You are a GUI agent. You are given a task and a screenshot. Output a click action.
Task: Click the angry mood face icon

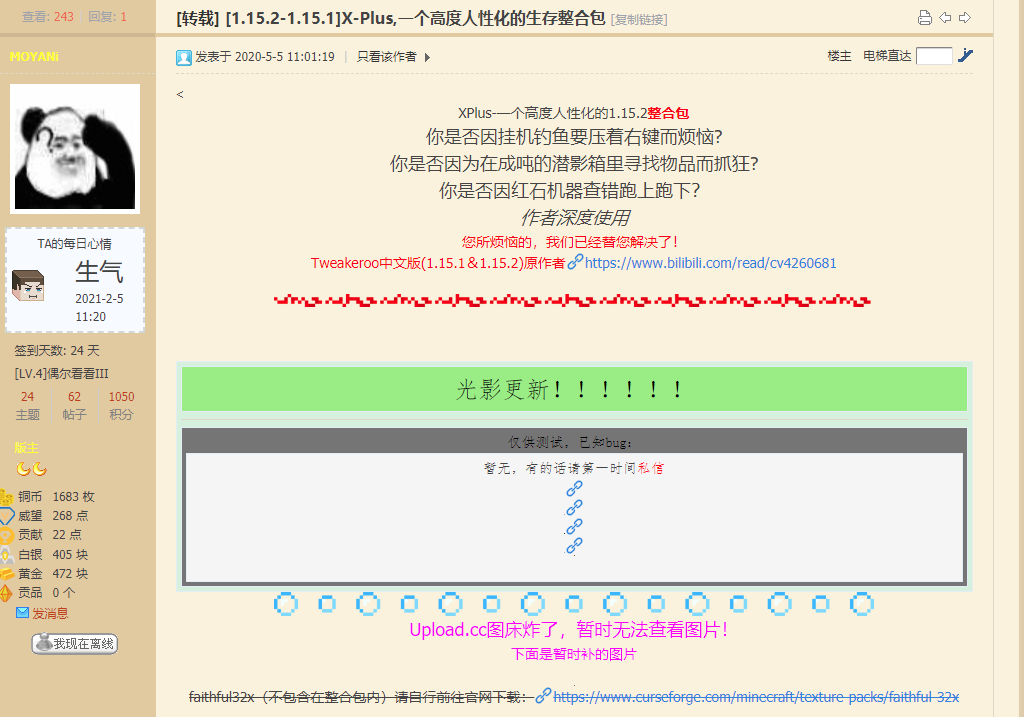29,286
